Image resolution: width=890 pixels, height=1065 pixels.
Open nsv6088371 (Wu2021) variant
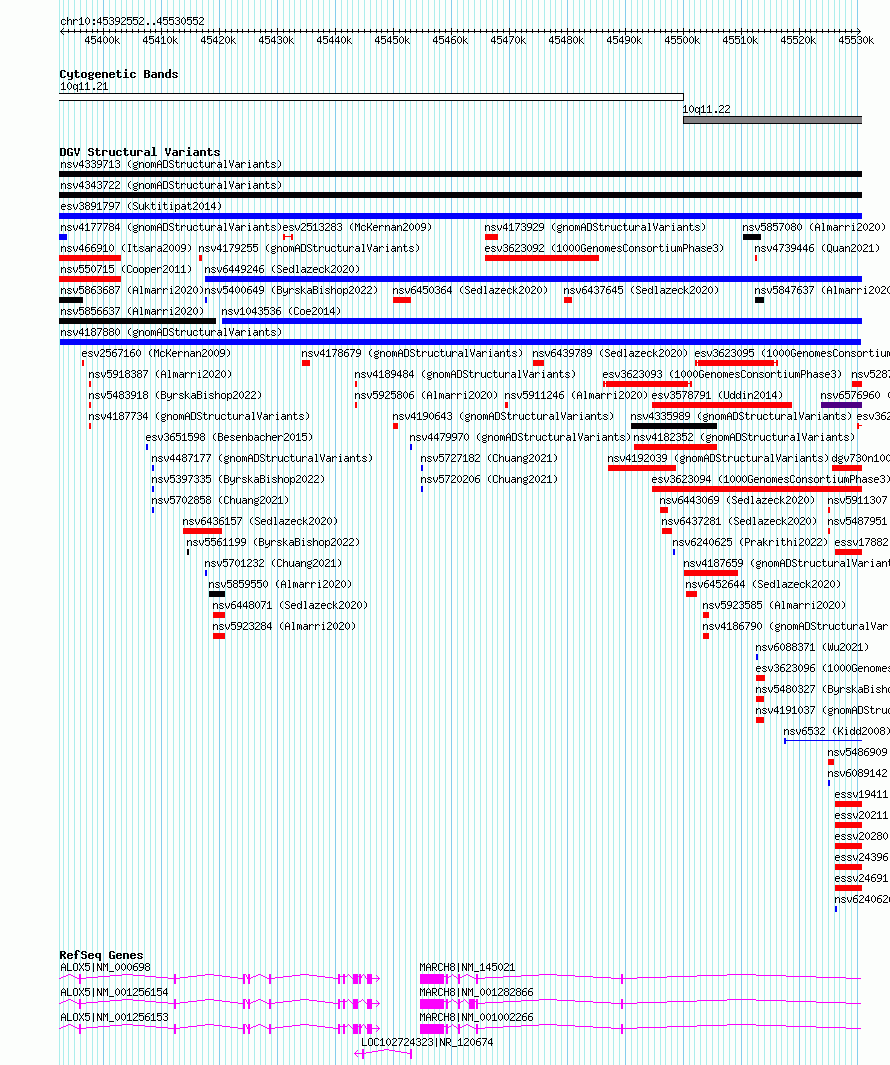812,648
